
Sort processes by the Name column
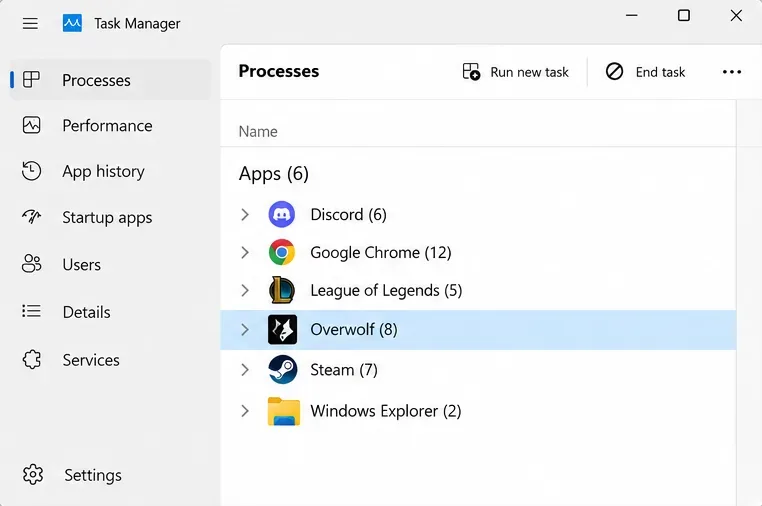point(258,131)
